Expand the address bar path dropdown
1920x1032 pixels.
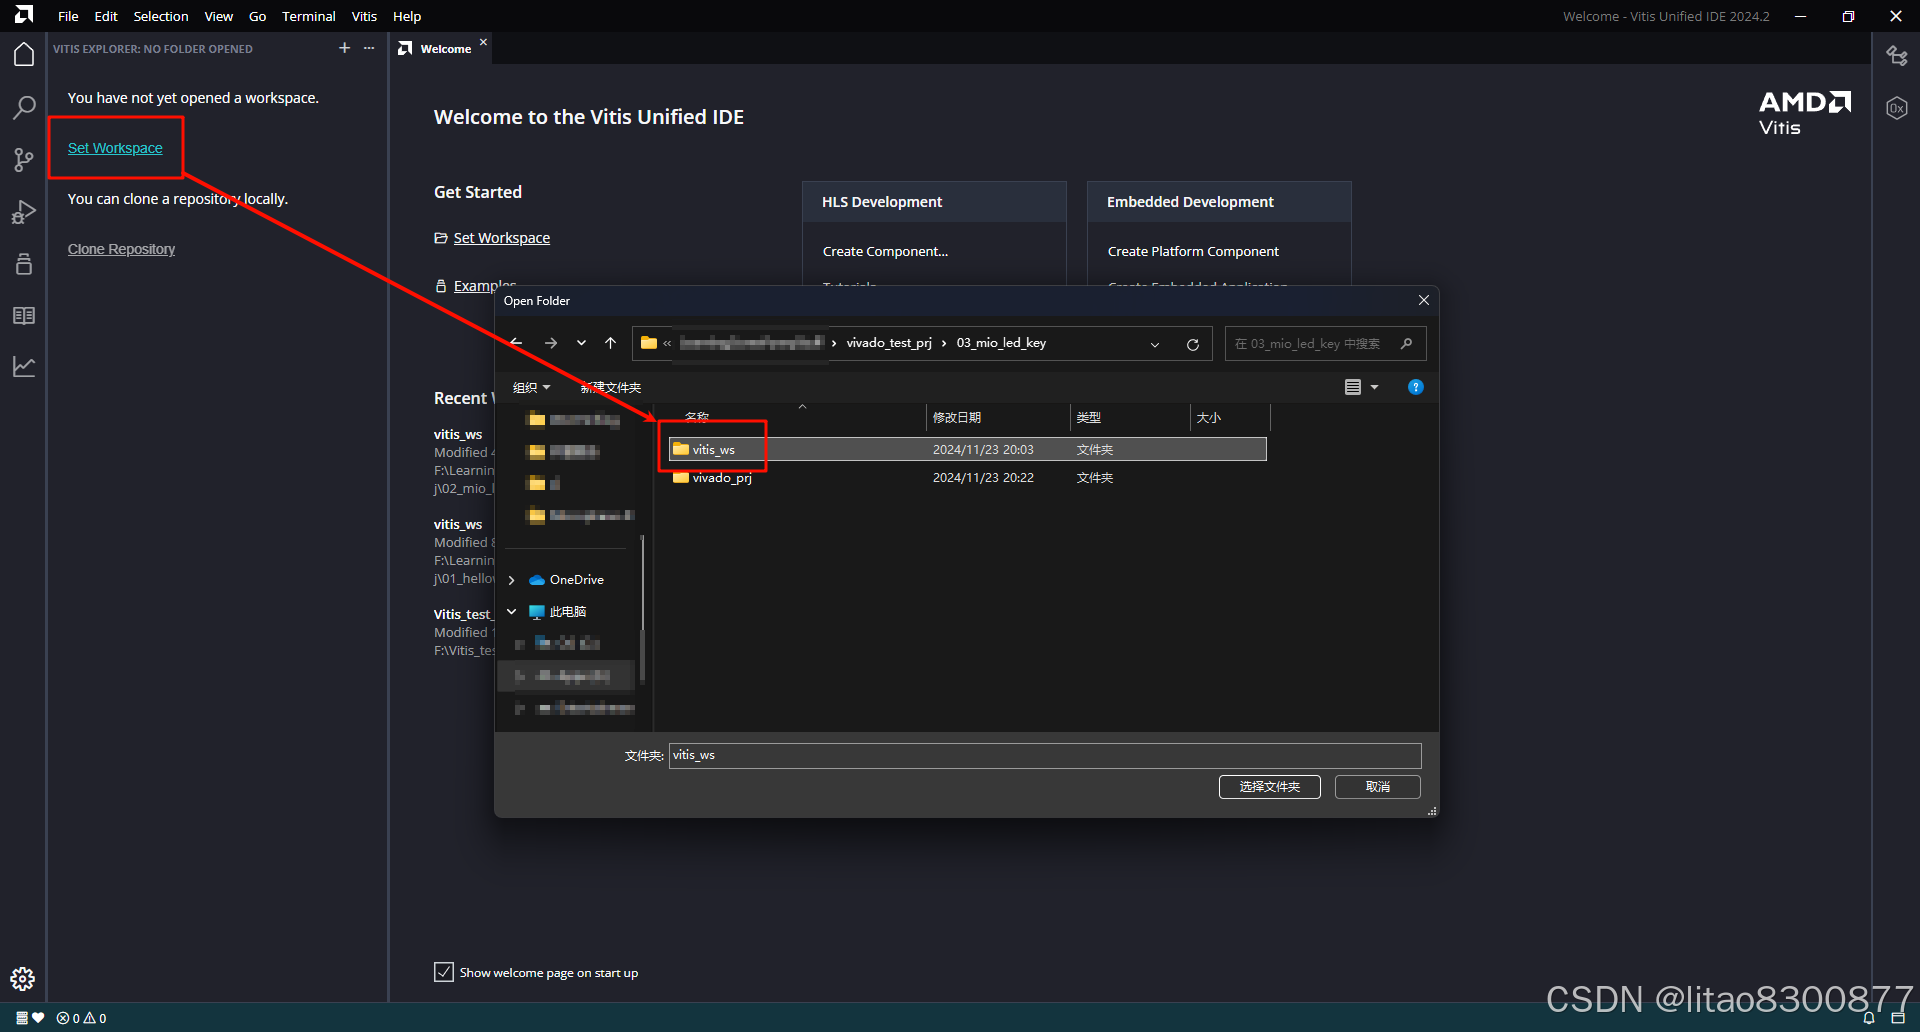(1155, 344)
